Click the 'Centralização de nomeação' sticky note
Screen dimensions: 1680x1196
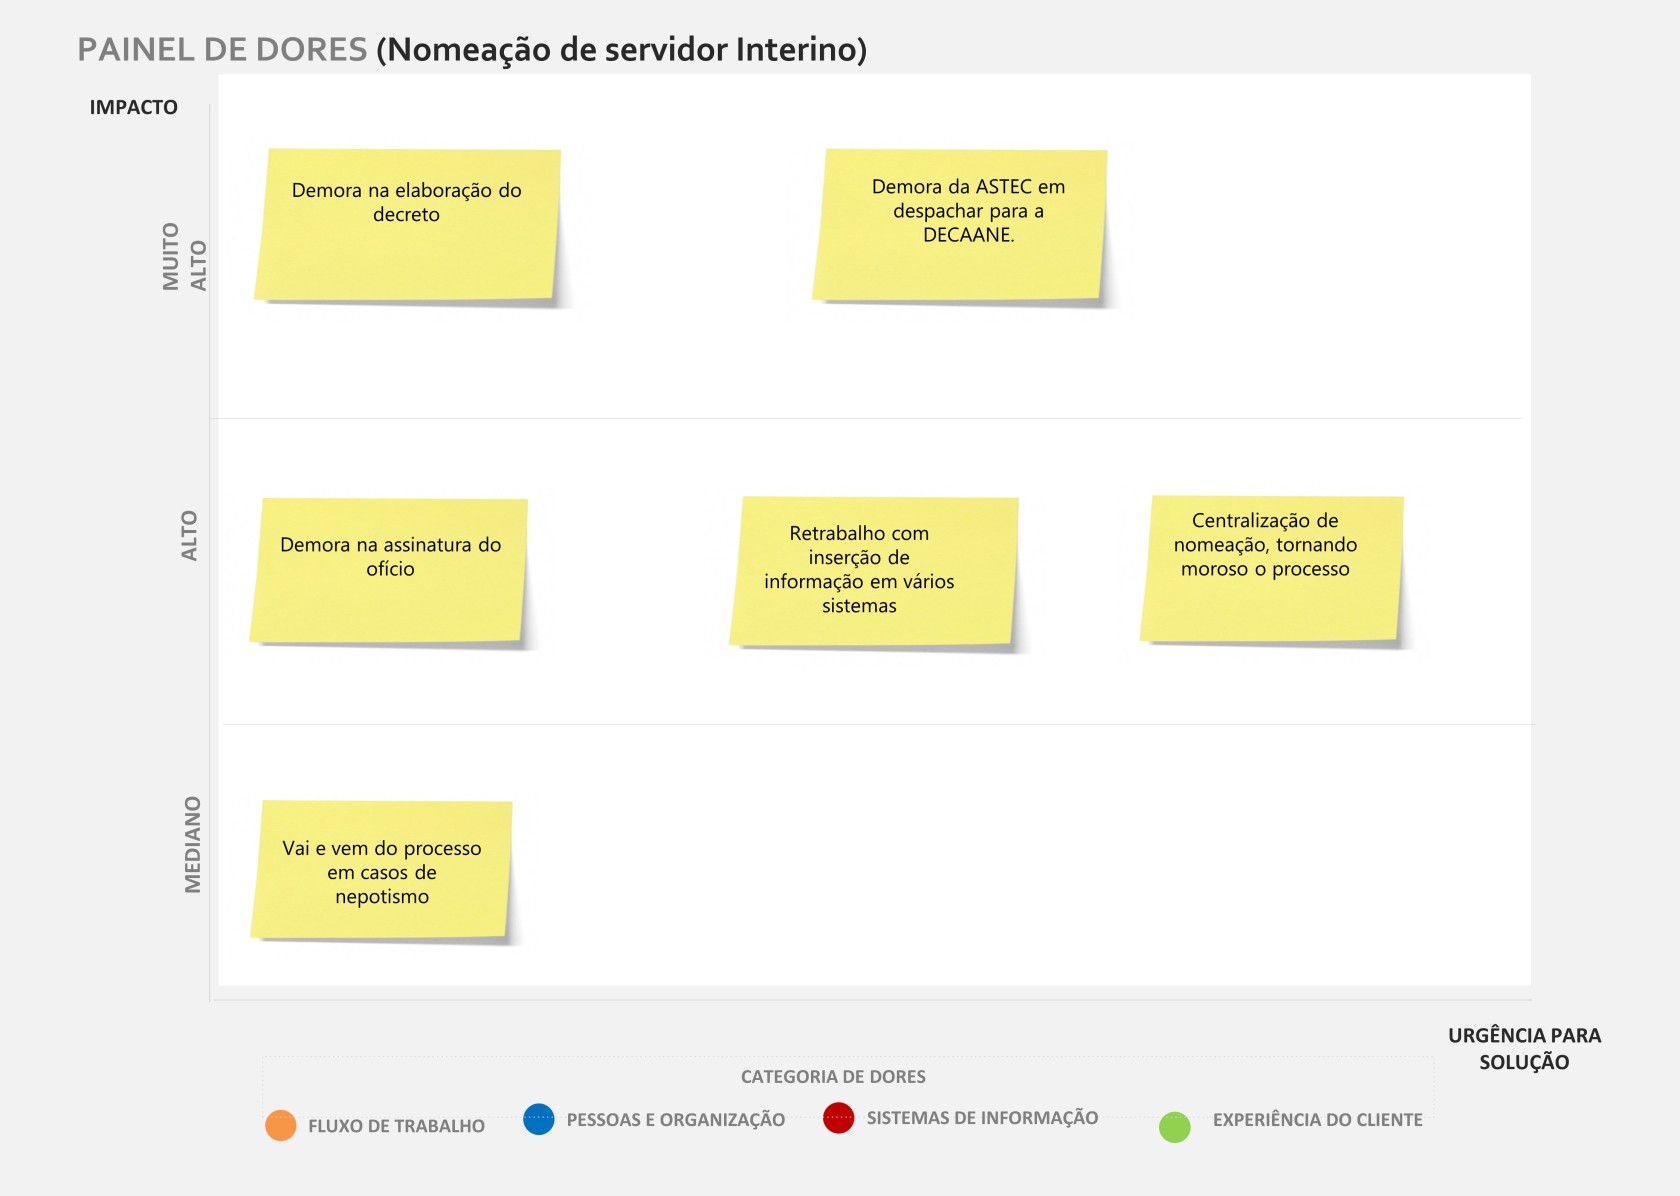click(1272, 569)
